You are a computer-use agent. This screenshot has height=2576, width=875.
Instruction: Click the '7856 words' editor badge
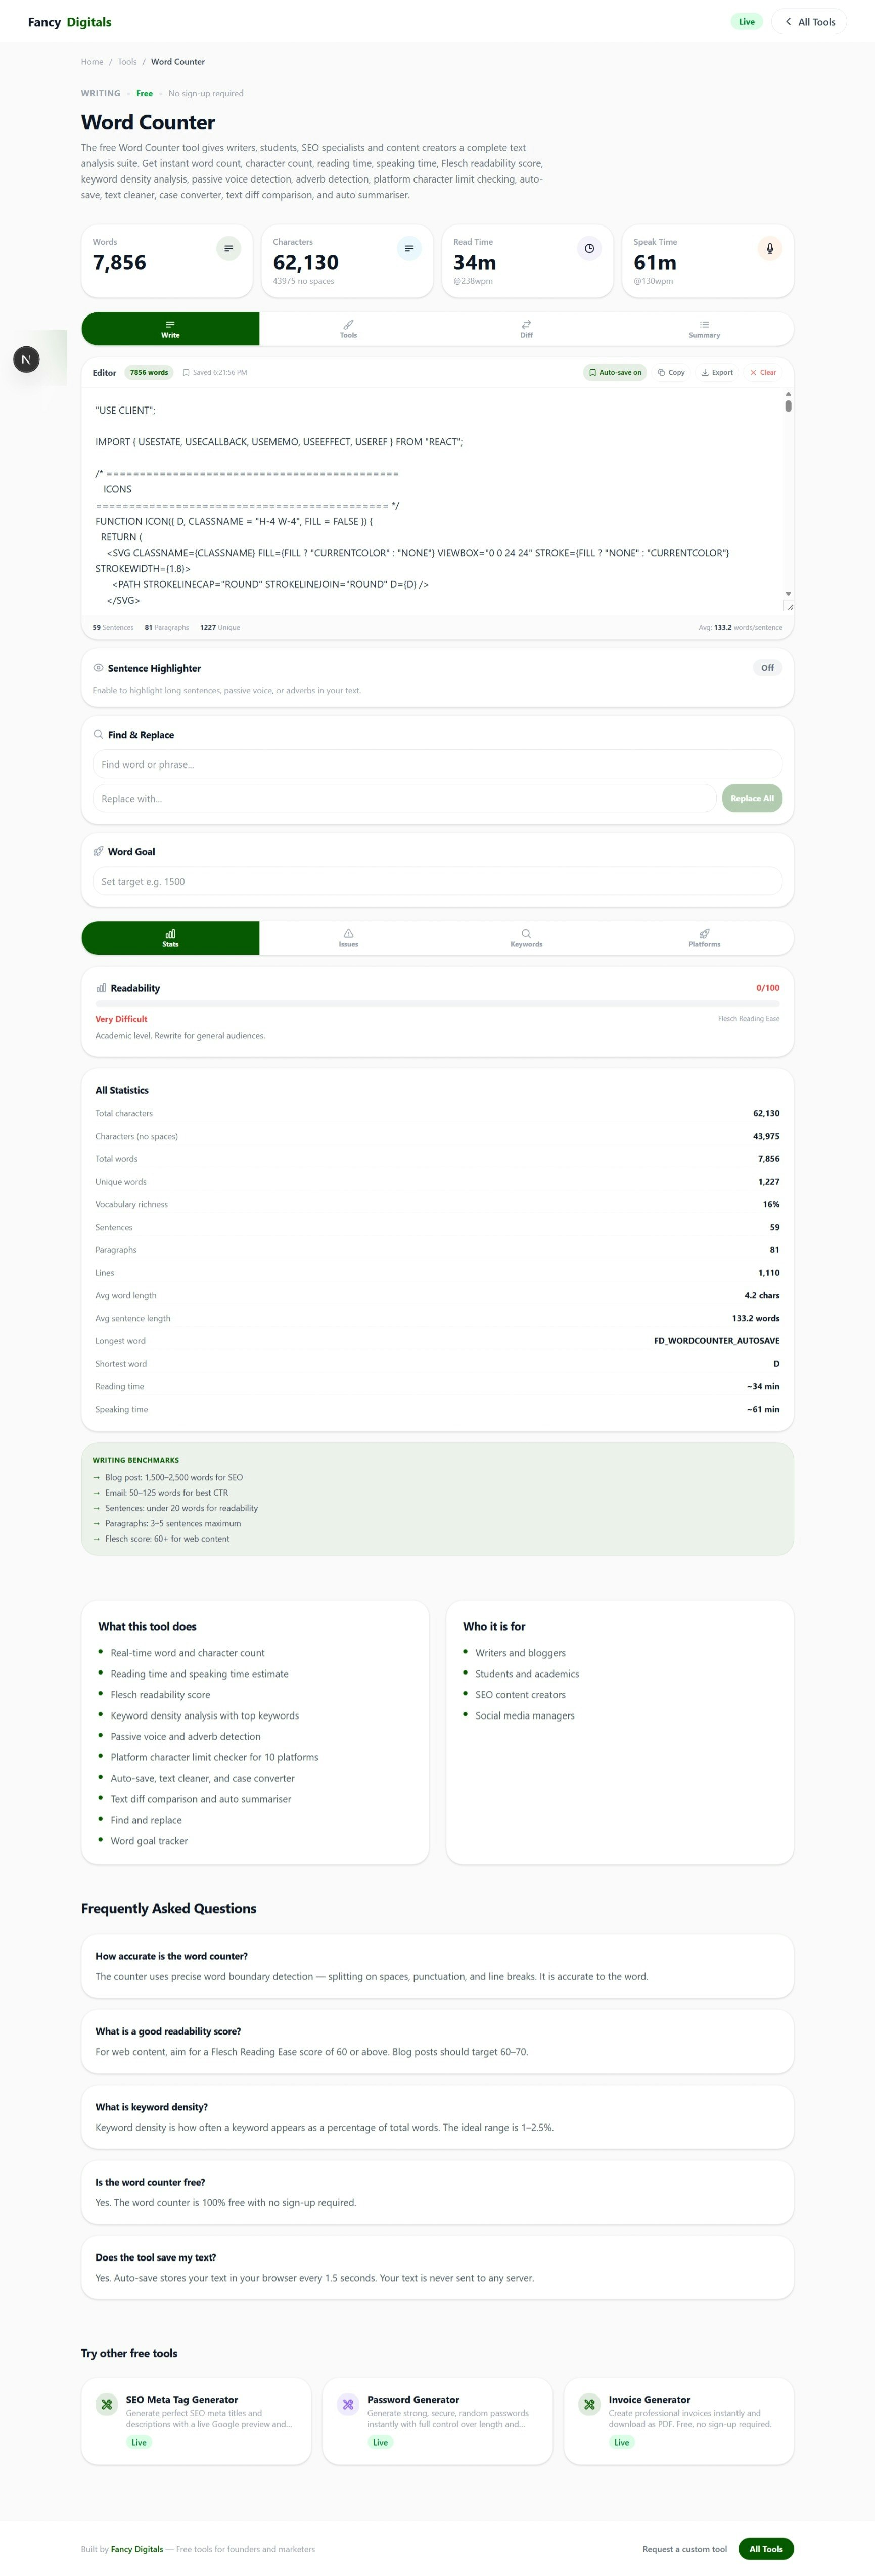[x=149, y=372]
